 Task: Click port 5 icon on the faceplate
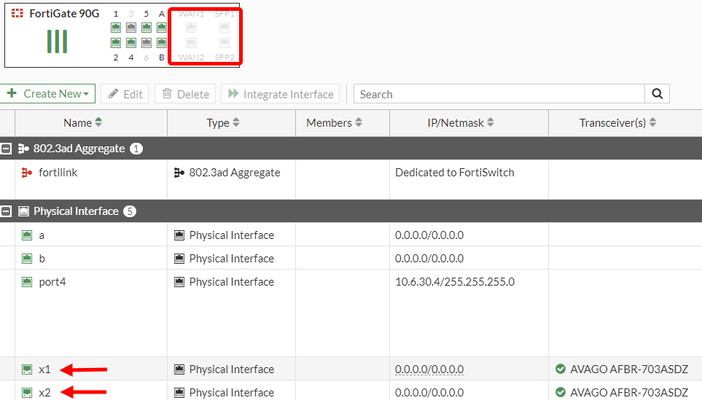pos(146,28)
